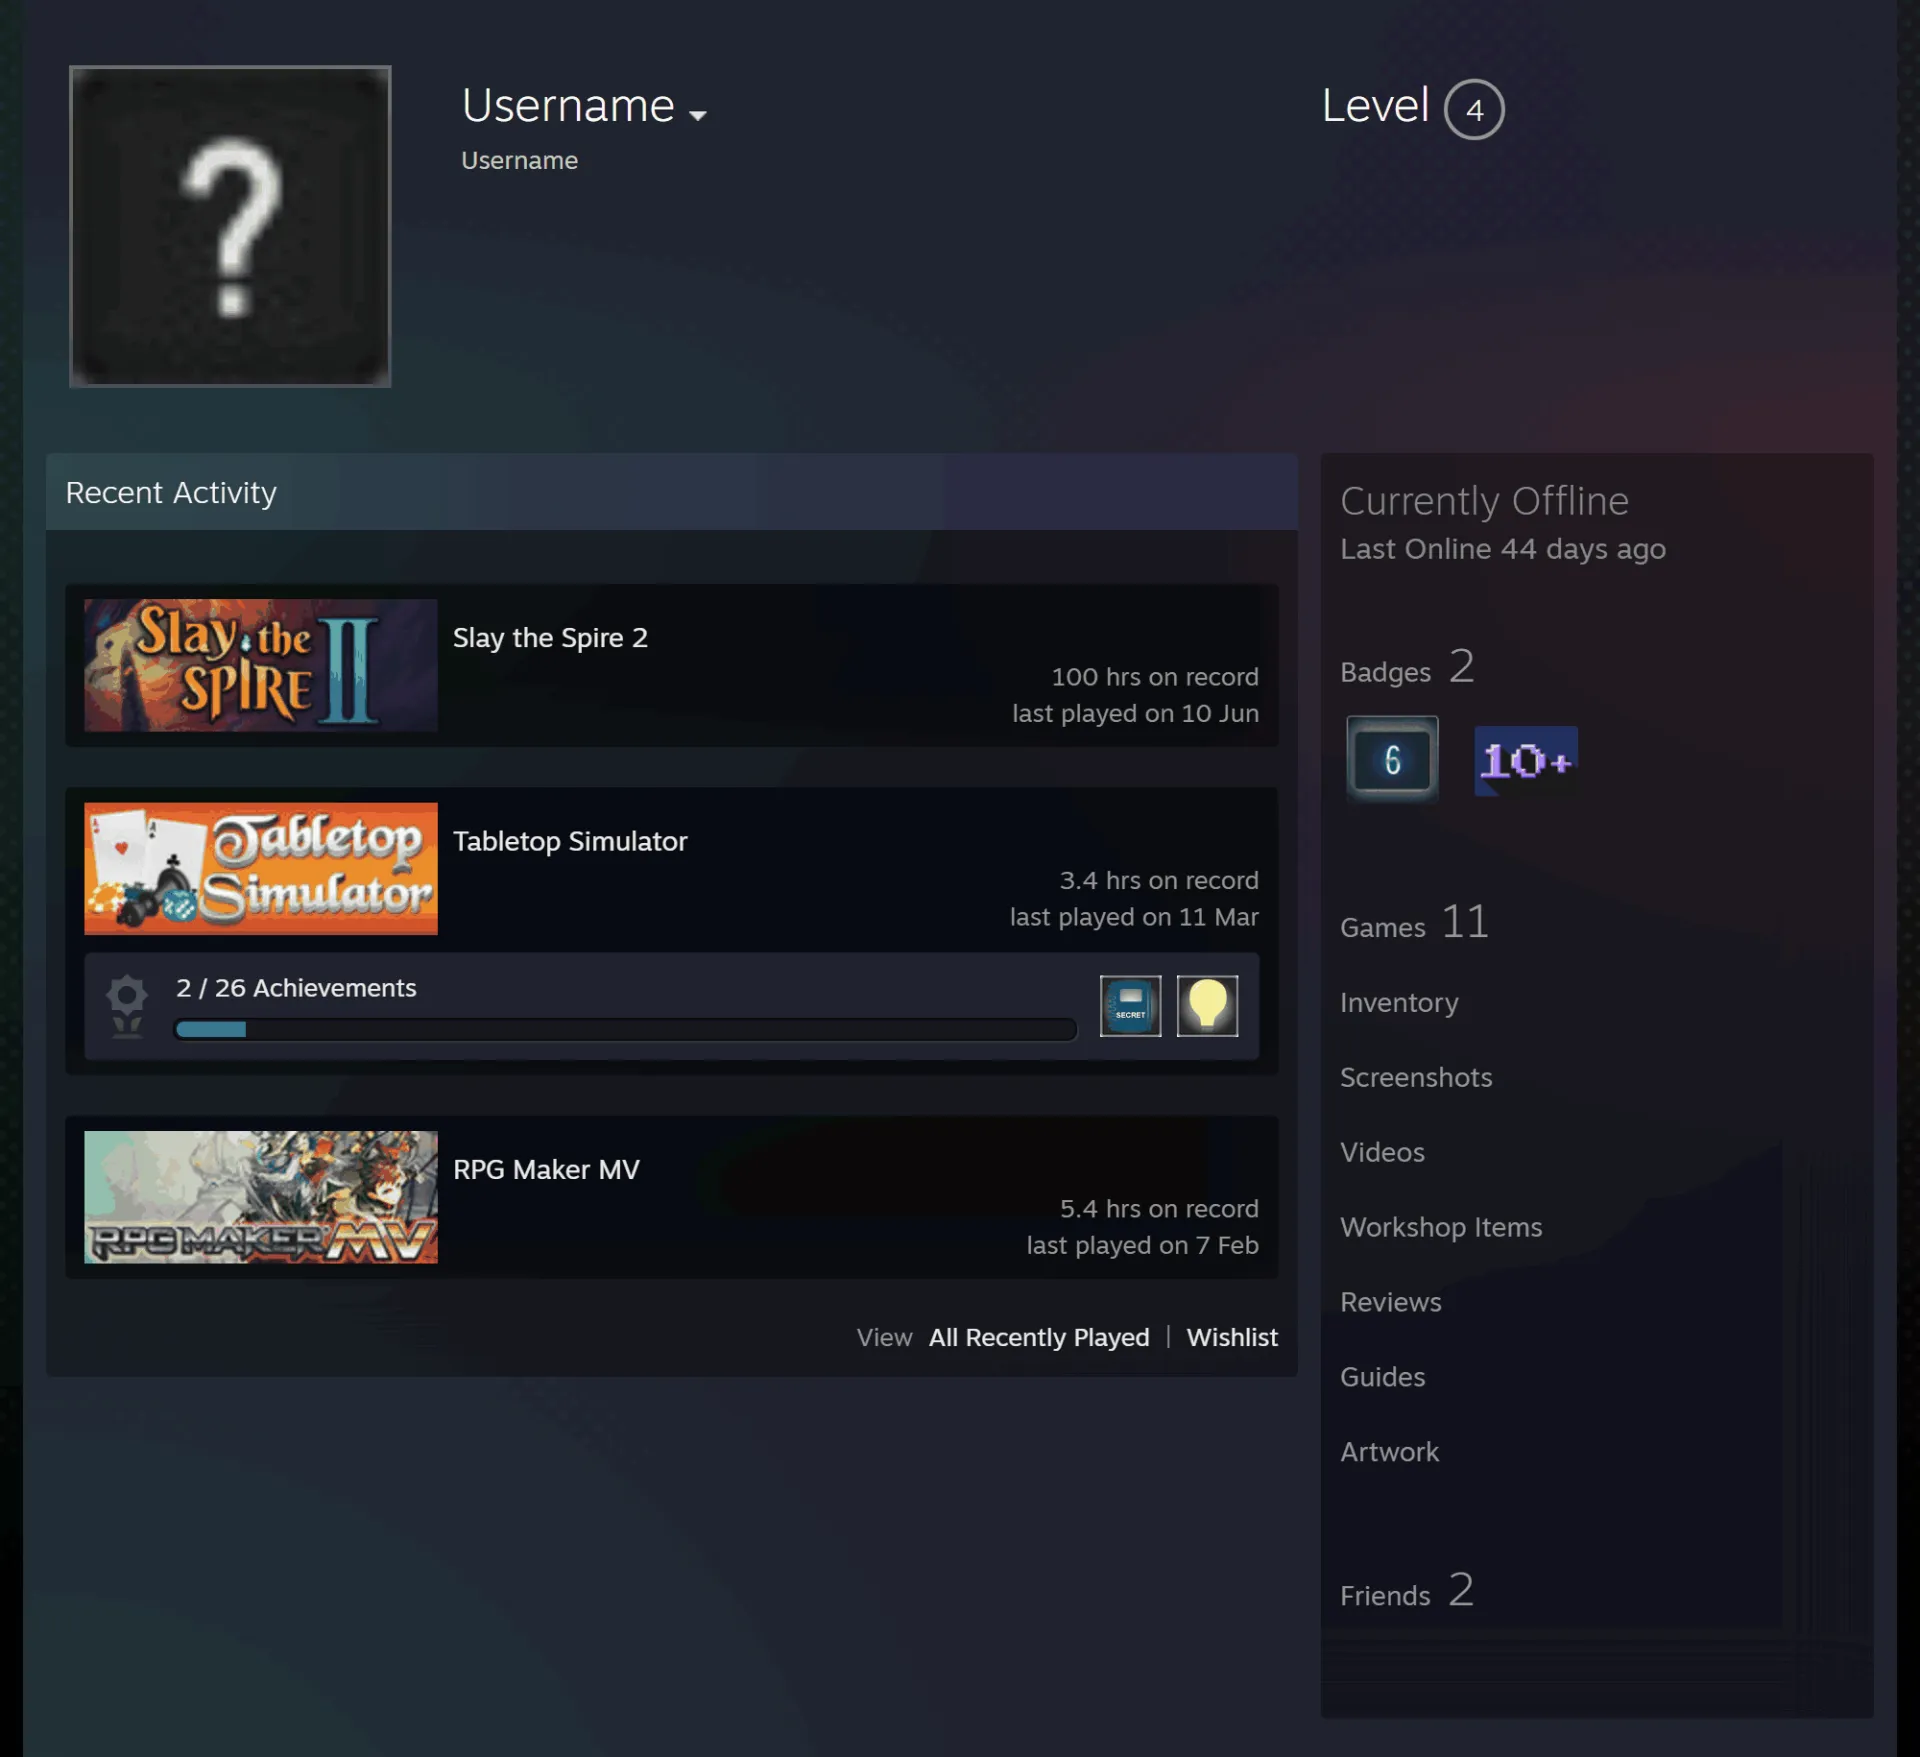Open All Recently Played games

[1039, 1337]
